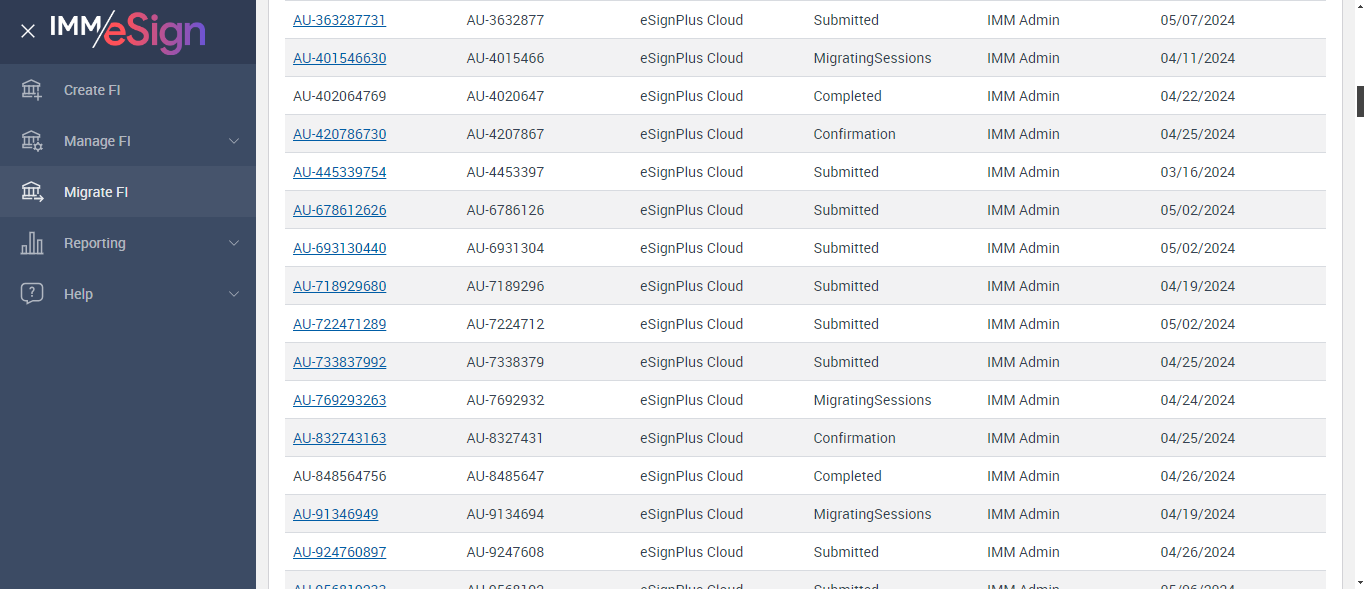1366x589 pixels.
Task: Click the Manage FI gear-bank icon
Action: (32, 141)
